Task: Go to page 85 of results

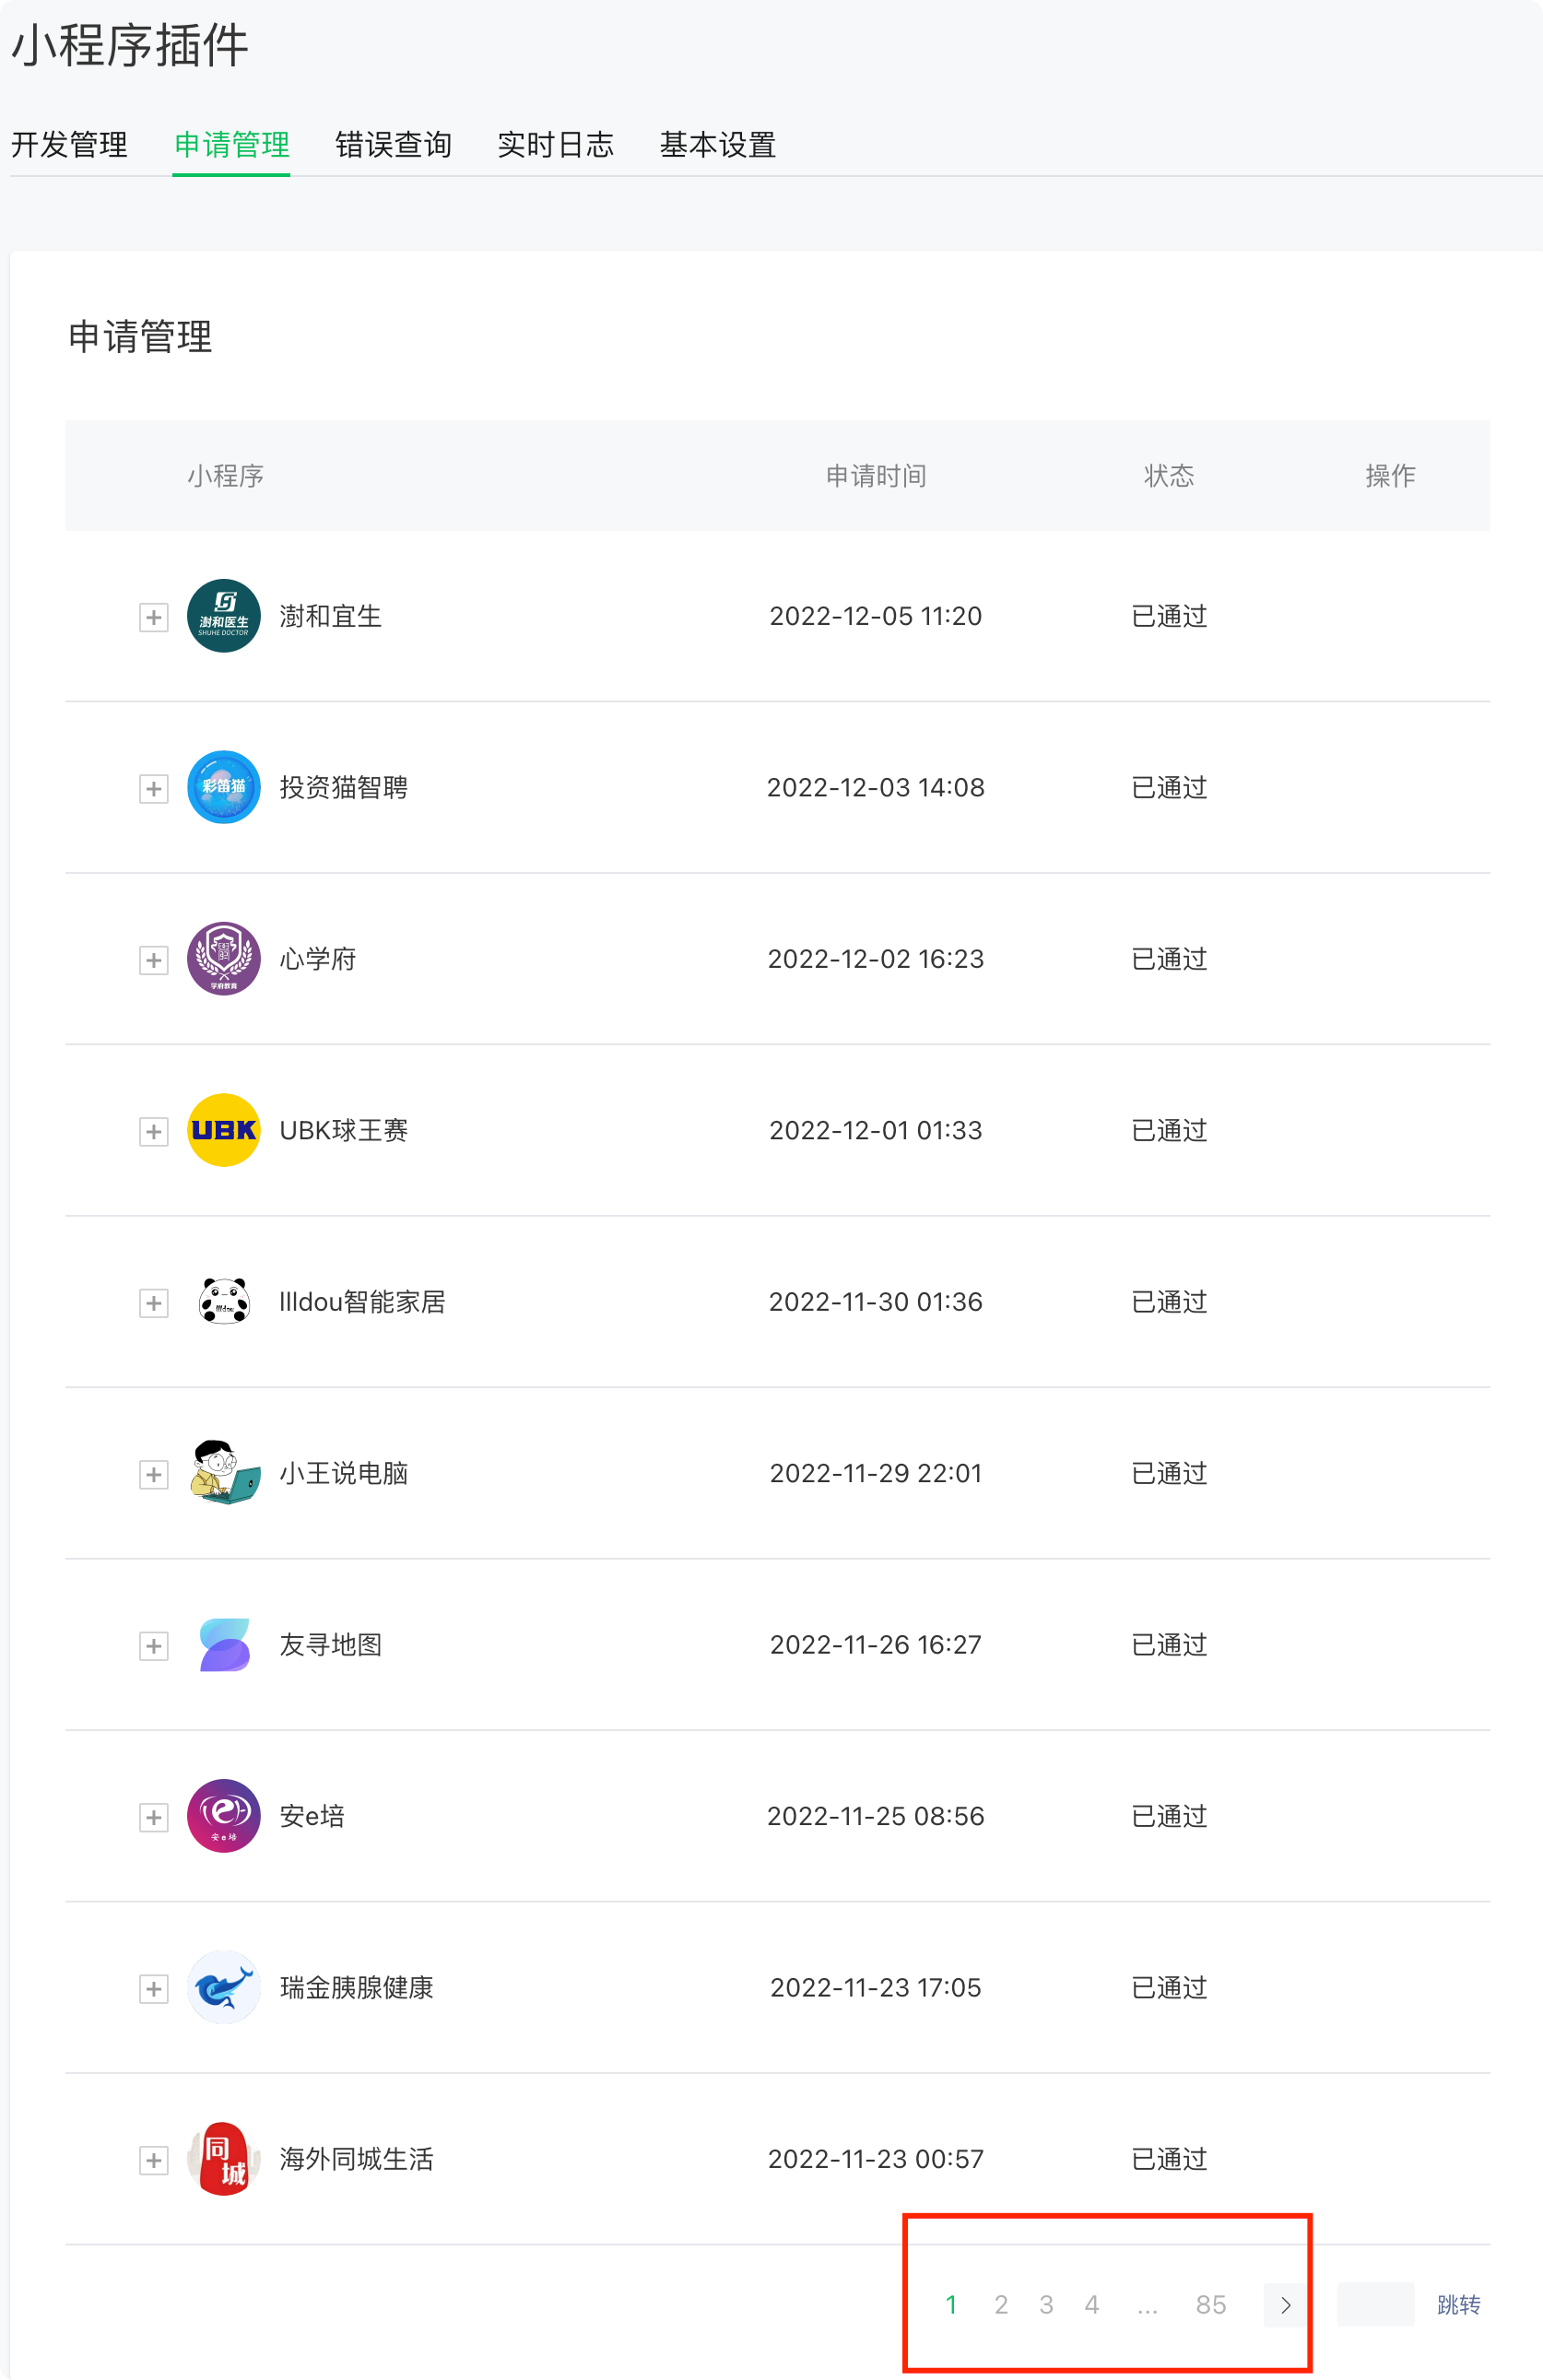Action: point(1210,2305)
